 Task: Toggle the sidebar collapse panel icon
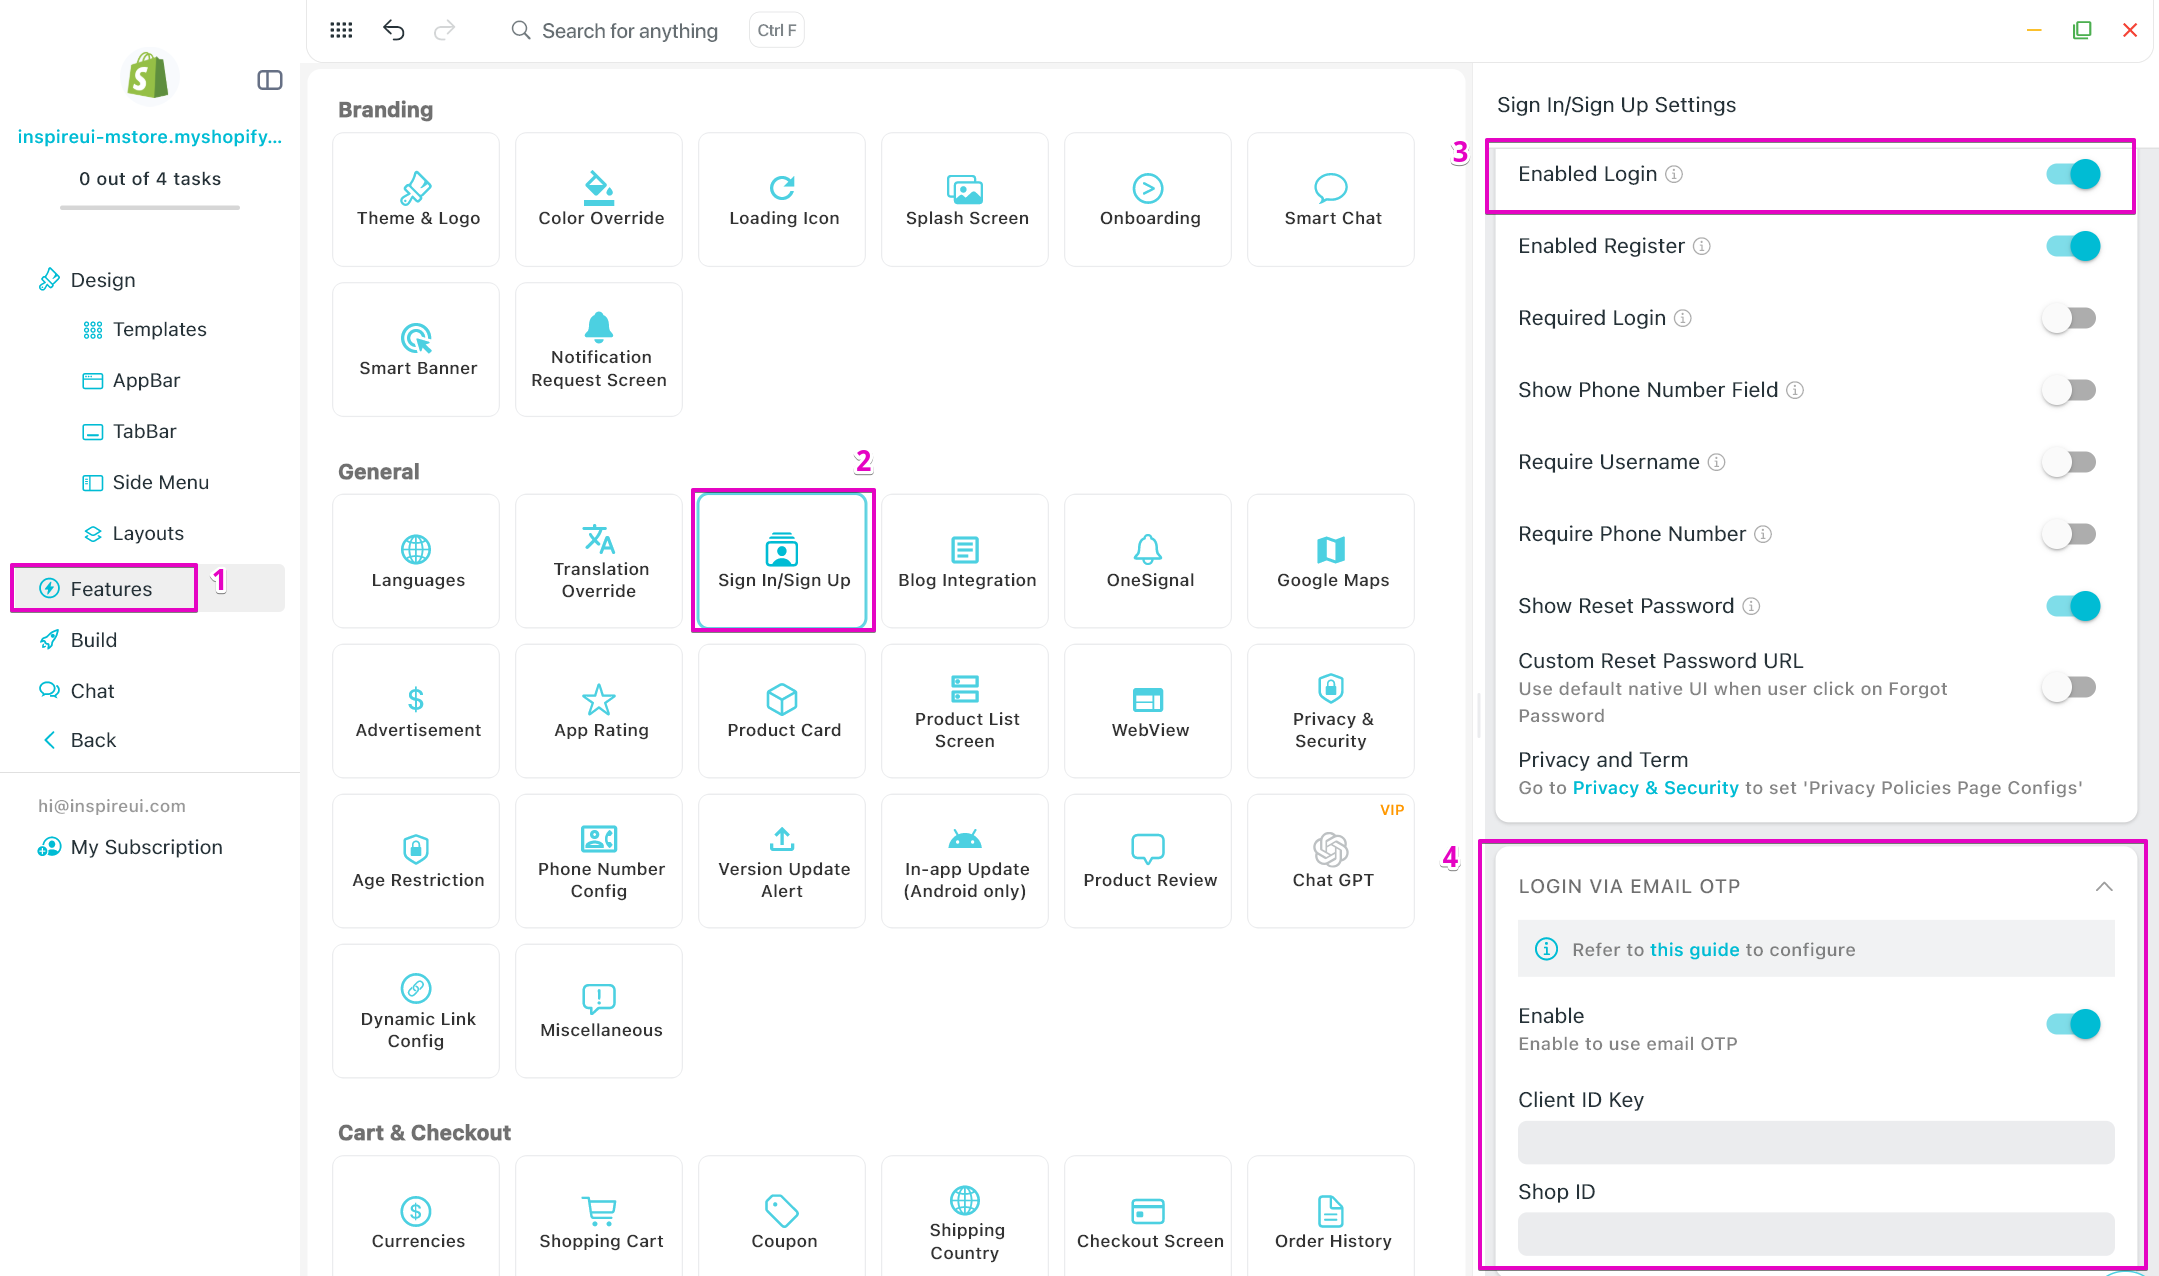click(270, 80)
